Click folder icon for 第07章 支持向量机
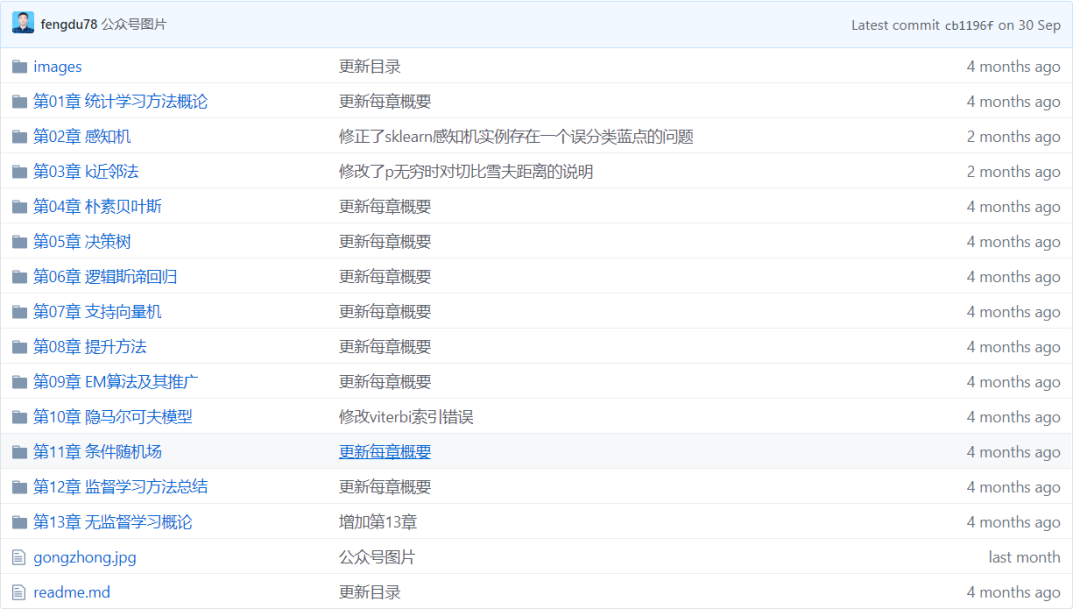Image resolution: width=1080 pixels, height=616 pixels. coord(19,313)
